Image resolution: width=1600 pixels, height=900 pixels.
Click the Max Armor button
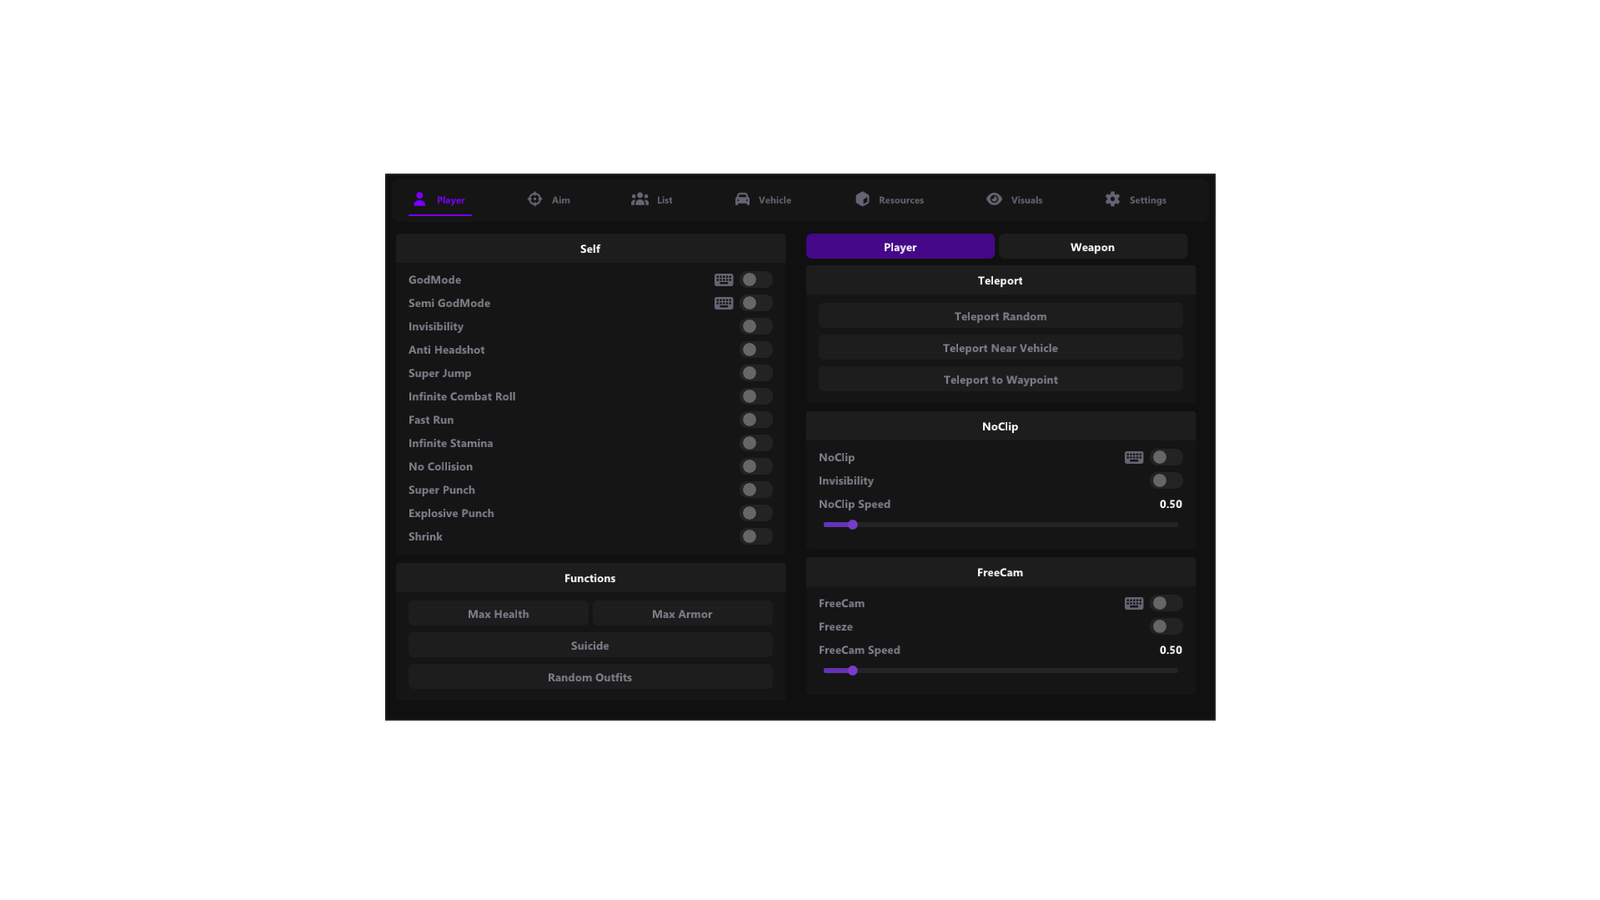point(682,614)
